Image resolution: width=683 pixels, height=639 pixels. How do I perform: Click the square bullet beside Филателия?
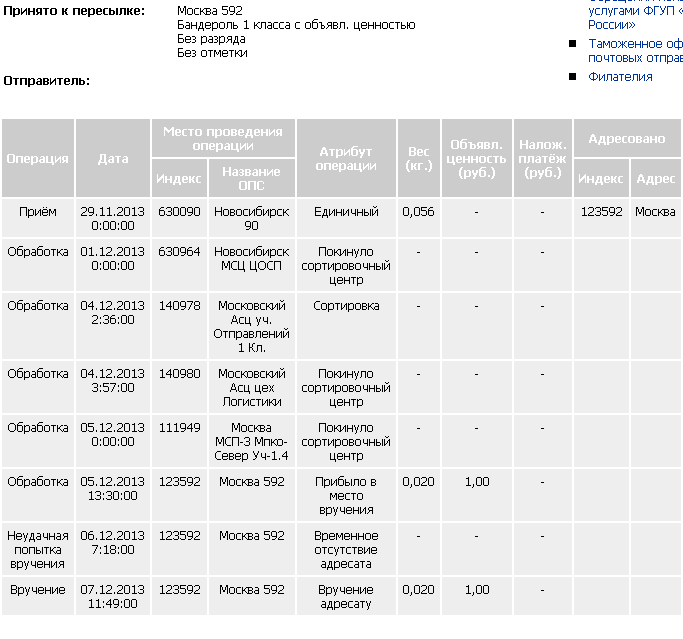[x=573, y=77]
